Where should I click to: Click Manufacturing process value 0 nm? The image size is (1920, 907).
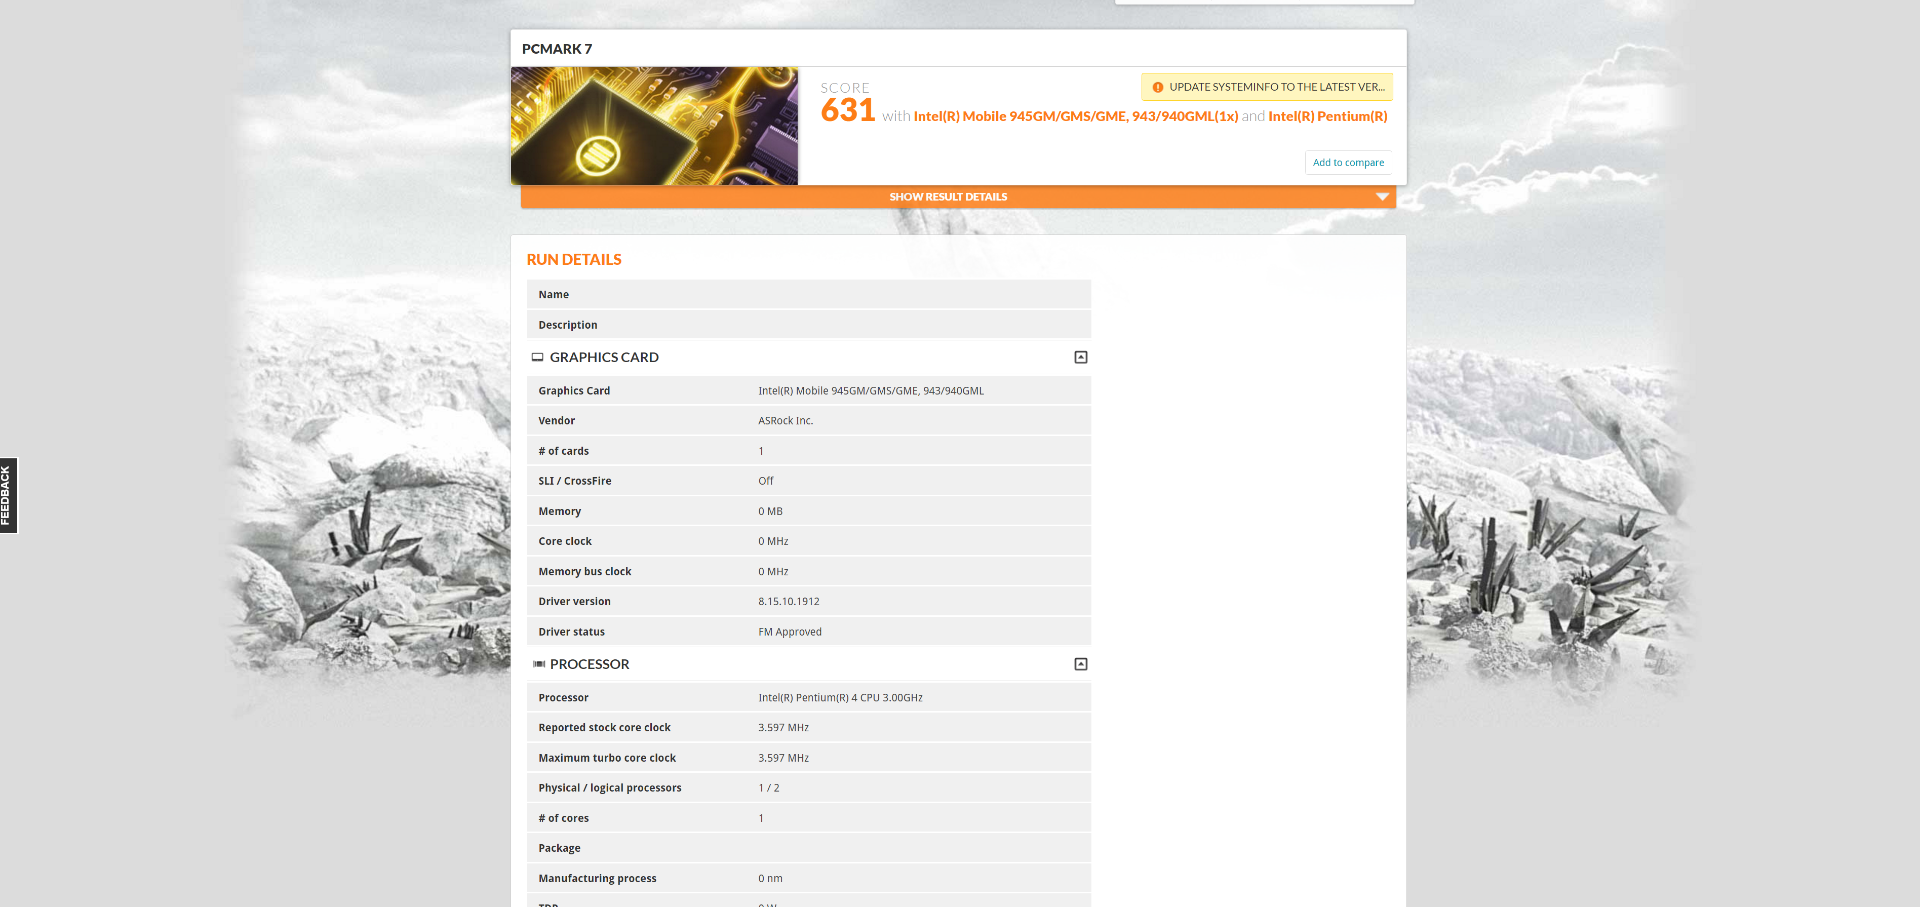[770, 879]
